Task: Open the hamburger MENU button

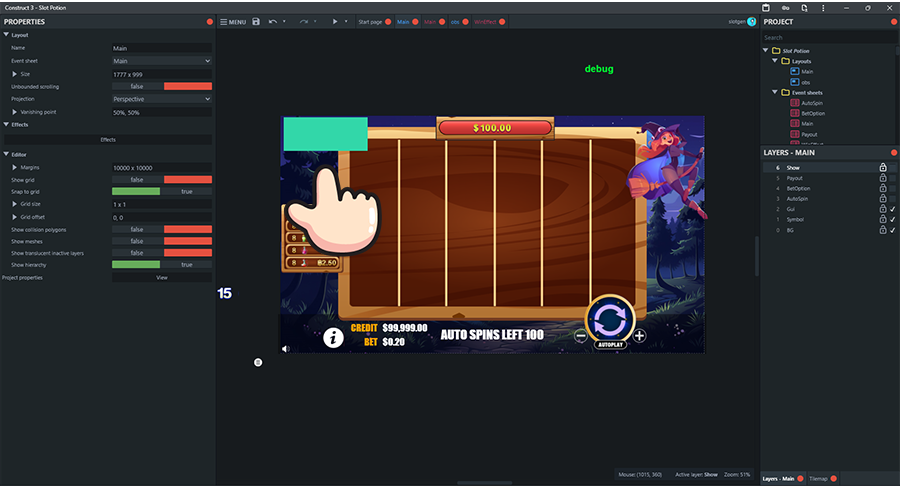Action: (x=233, y=22)
